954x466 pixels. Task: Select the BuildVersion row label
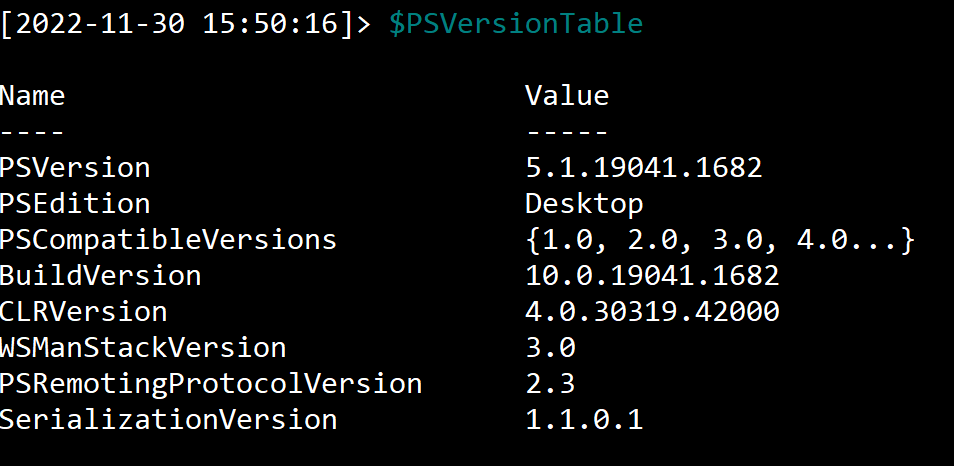(x=100, y=276)
